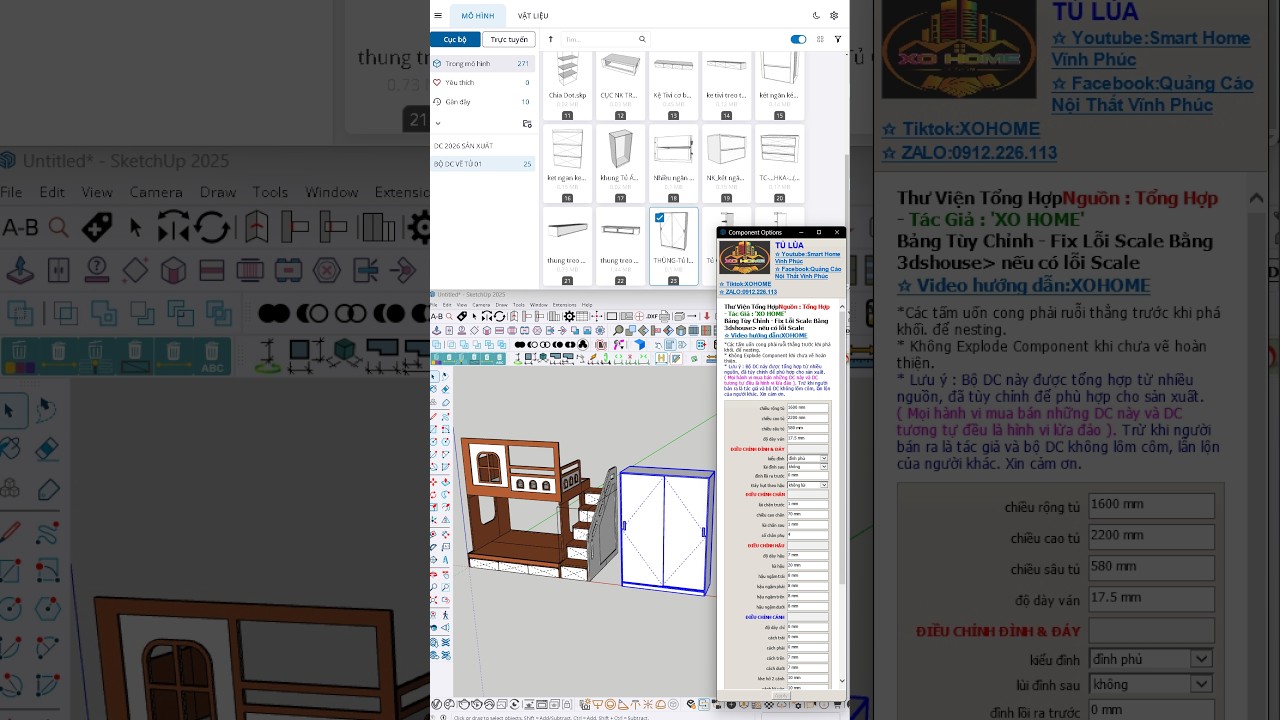Open the hamburger menu in the library panel
Screen dimensions: 1280x720
[438, 16]
